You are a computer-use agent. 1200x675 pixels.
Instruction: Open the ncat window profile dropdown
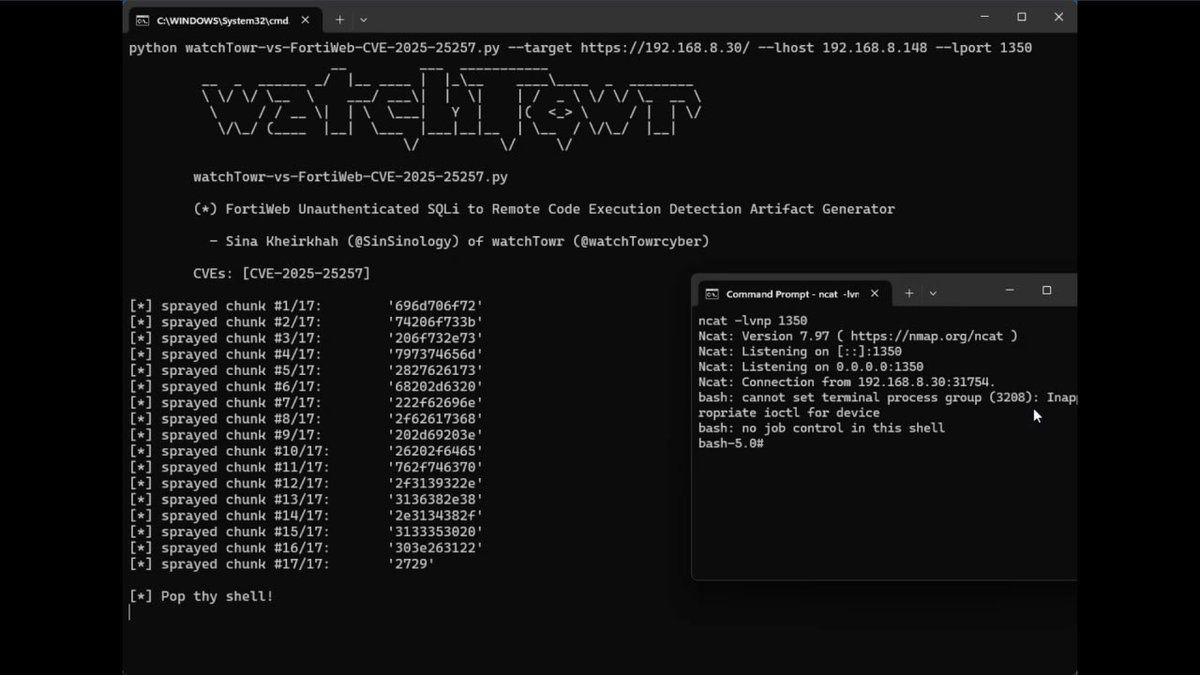pos(932,293)
